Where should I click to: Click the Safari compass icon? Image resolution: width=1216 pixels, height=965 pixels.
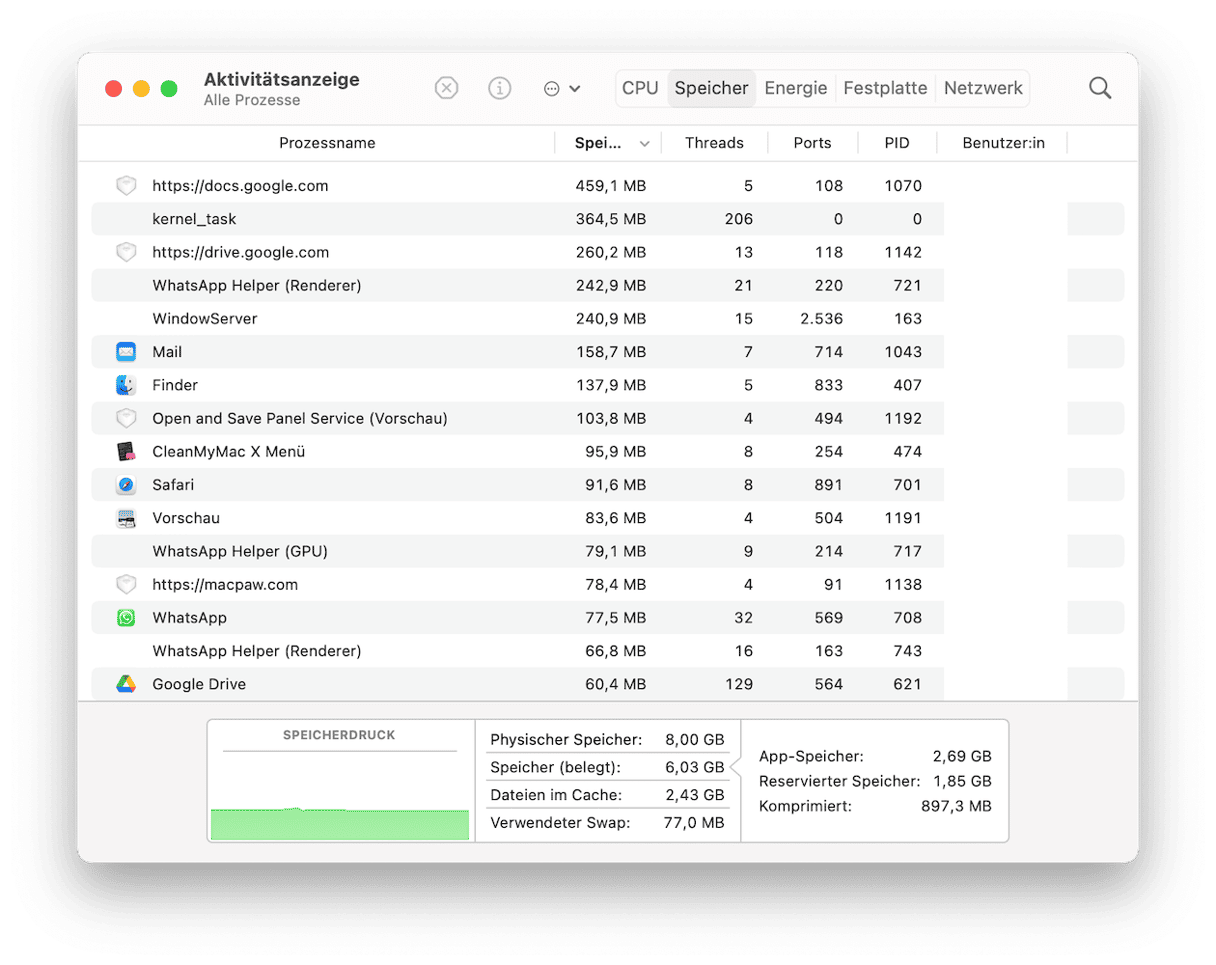click(x=125, y=485)
